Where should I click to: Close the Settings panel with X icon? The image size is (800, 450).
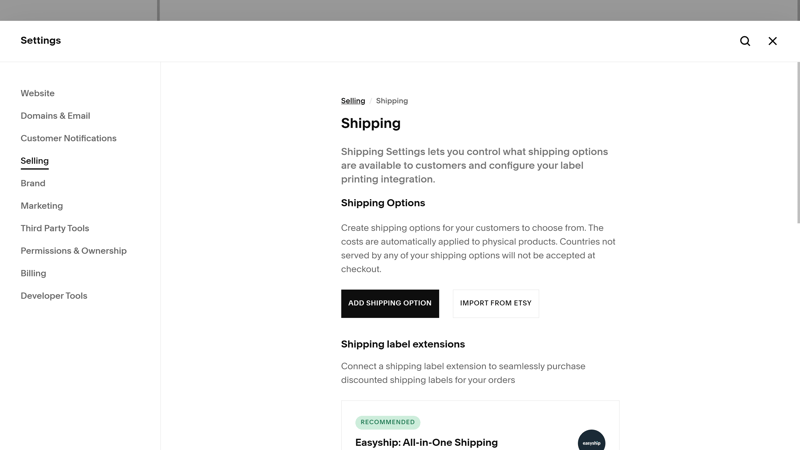pyautogui.click(x=772, y=41)
